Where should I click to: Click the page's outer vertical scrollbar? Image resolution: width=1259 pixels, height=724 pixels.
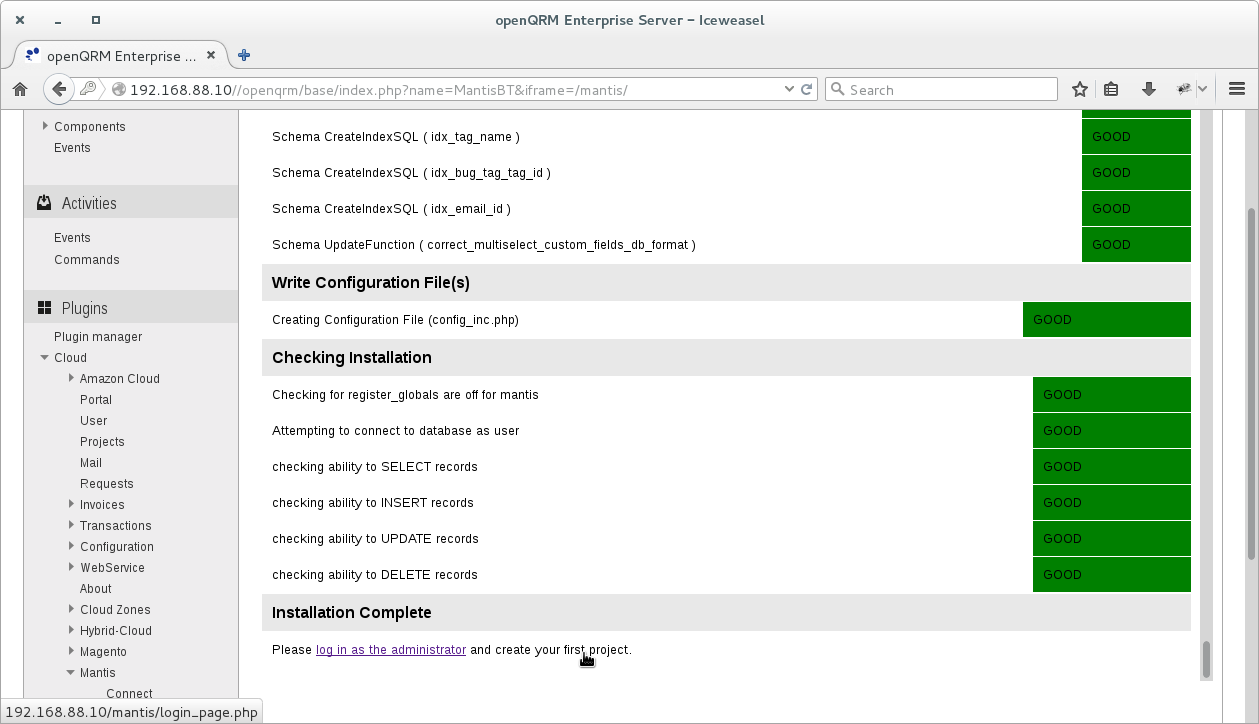1251,385
